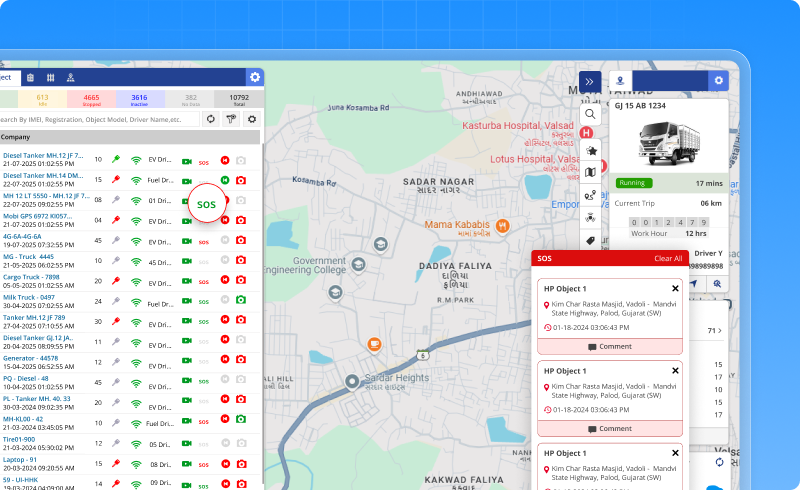Click the tag icon in map toolbar

pos(590,240)
